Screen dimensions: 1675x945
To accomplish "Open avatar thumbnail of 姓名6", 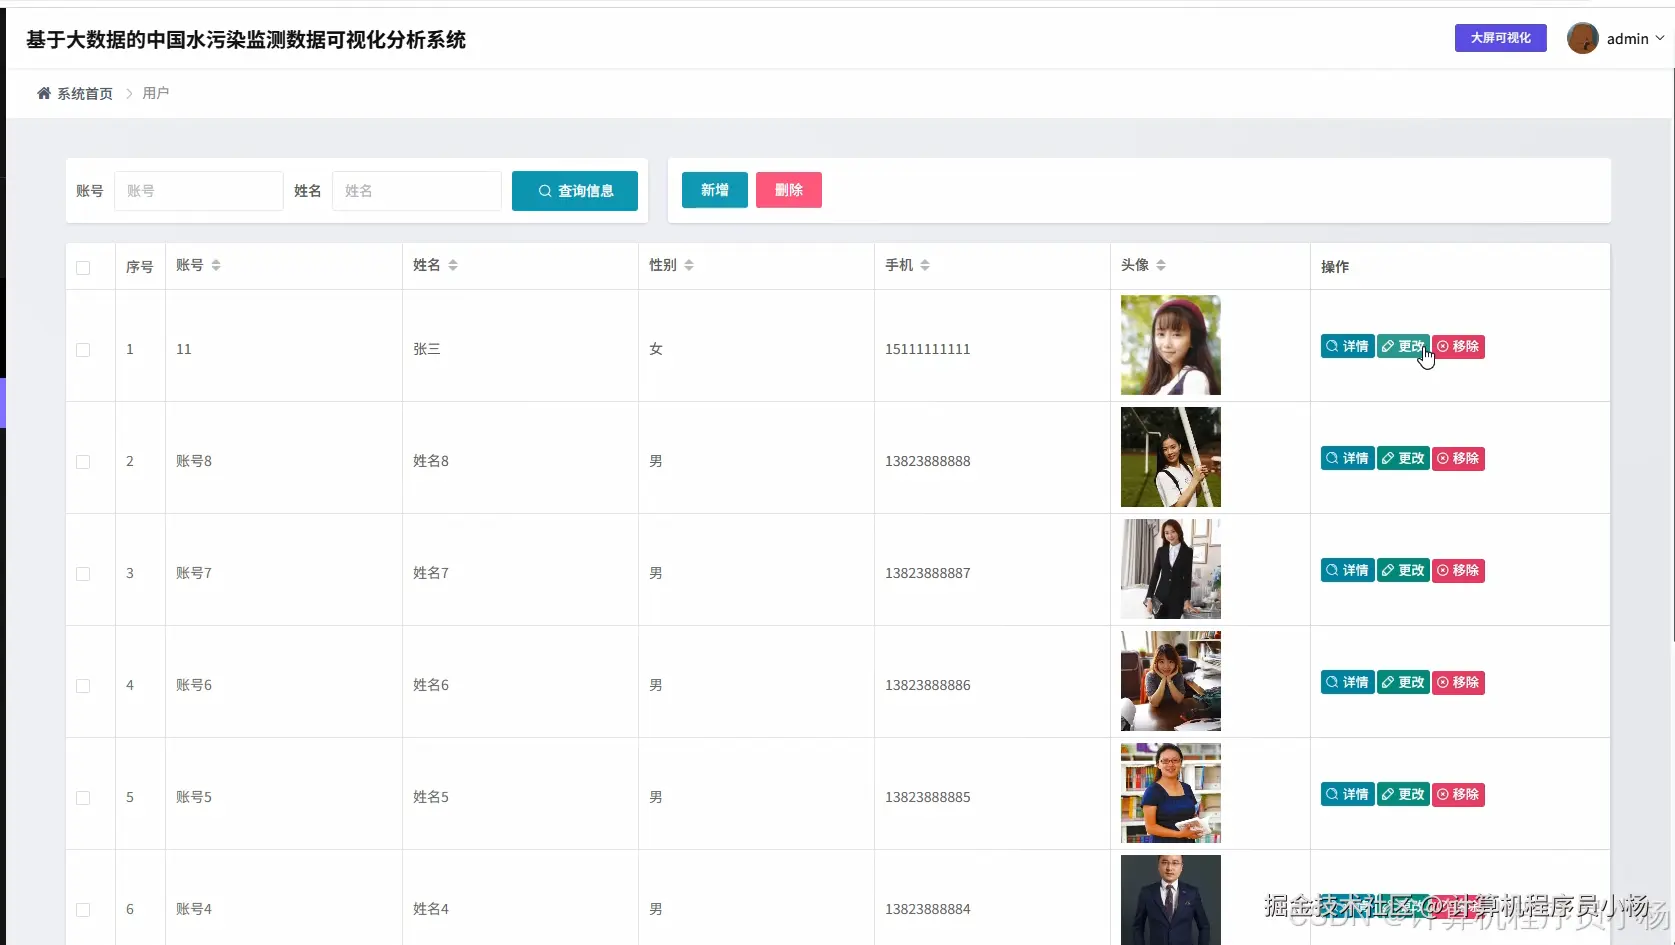I will [x=1171, y=681].
